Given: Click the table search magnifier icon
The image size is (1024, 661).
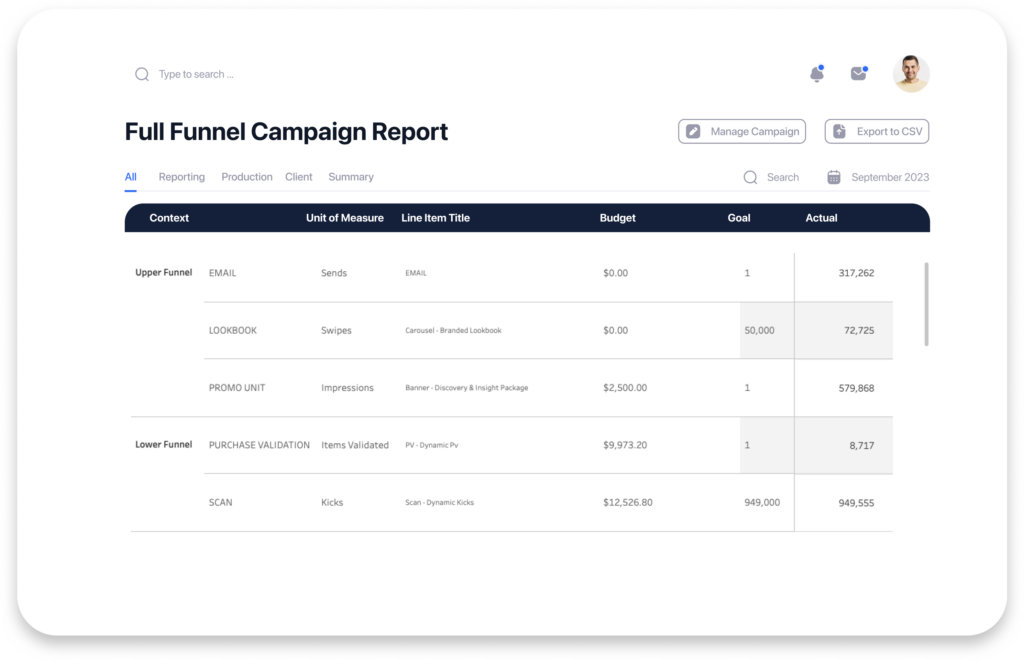Looking at the screenshot, I should click(750, 177).
